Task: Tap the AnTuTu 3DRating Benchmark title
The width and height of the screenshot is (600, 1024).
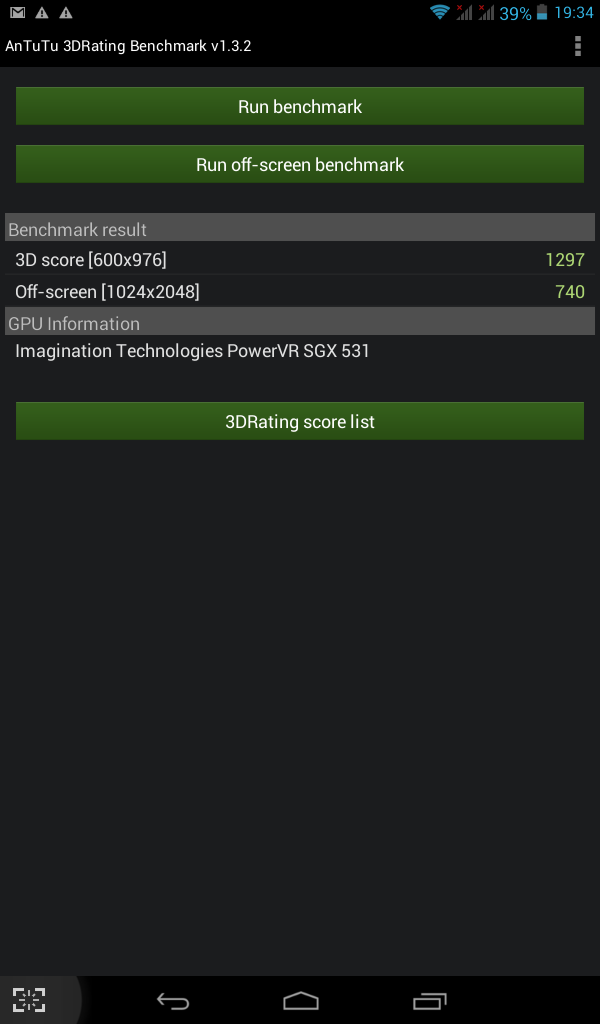Action: [128, 46]
